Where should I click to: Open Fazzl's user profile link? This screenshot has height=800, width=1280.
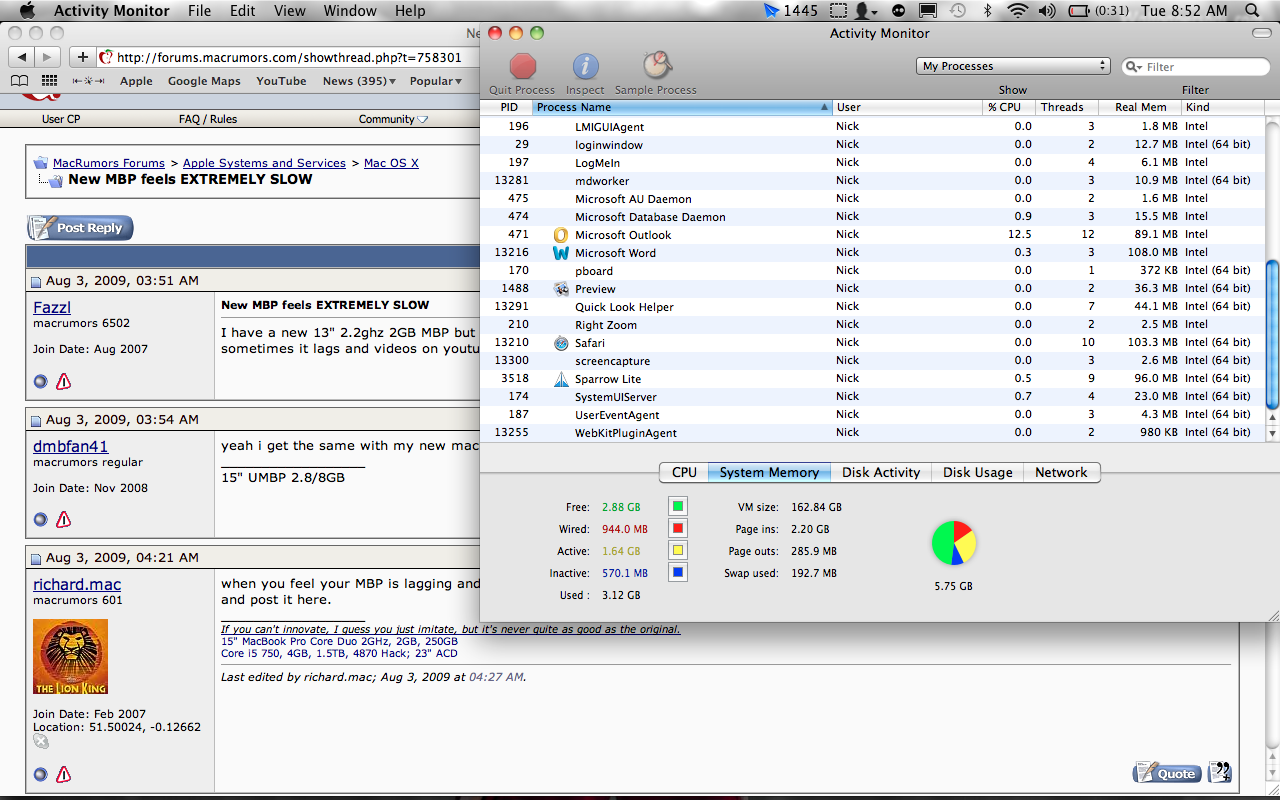pos(52,307)
